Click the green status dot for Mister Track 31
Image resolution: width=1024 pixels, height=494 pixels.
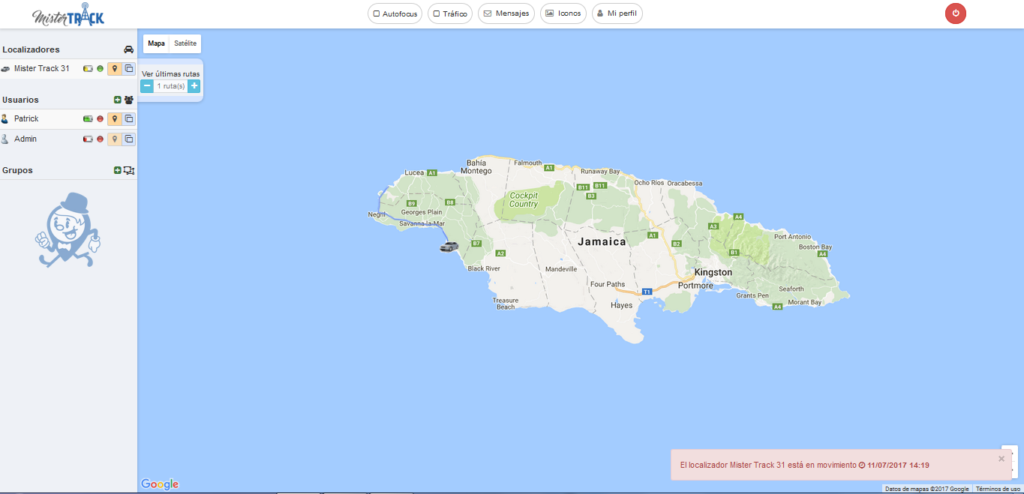[100, 68]
